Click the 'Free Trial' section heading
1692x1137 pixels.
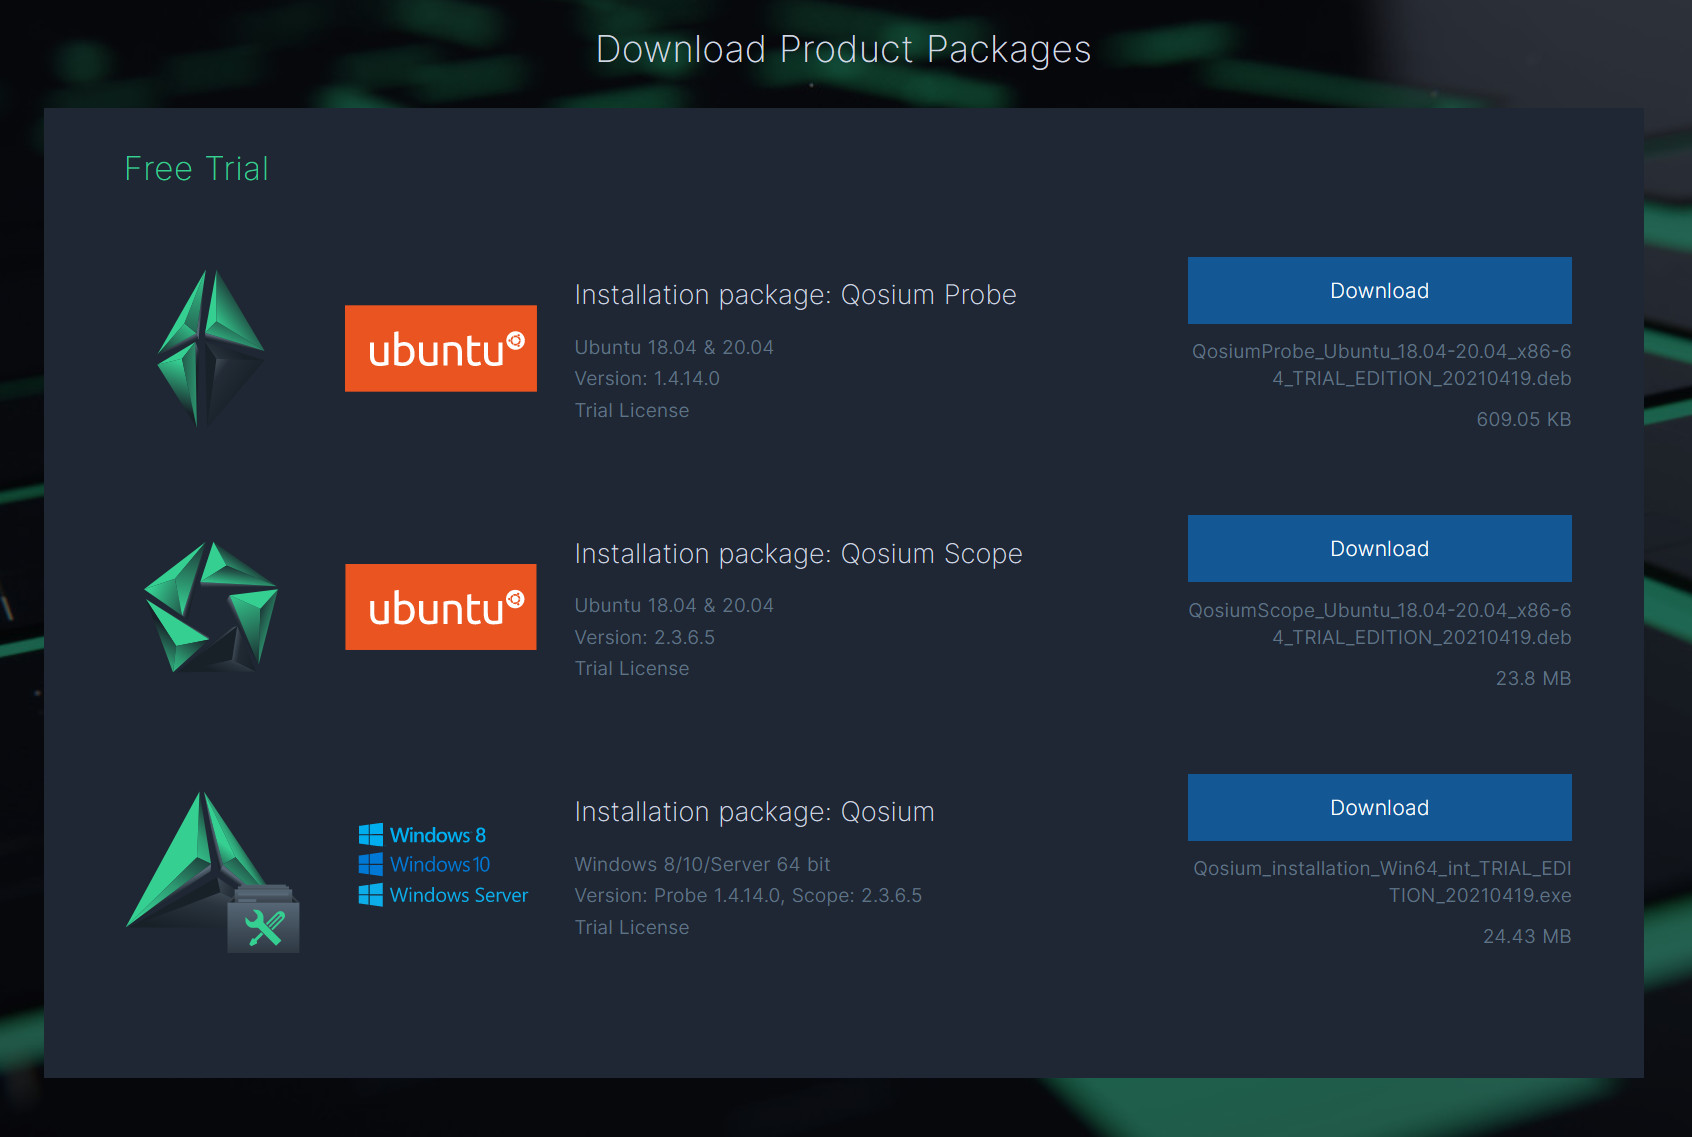click(x=197, y=169)
